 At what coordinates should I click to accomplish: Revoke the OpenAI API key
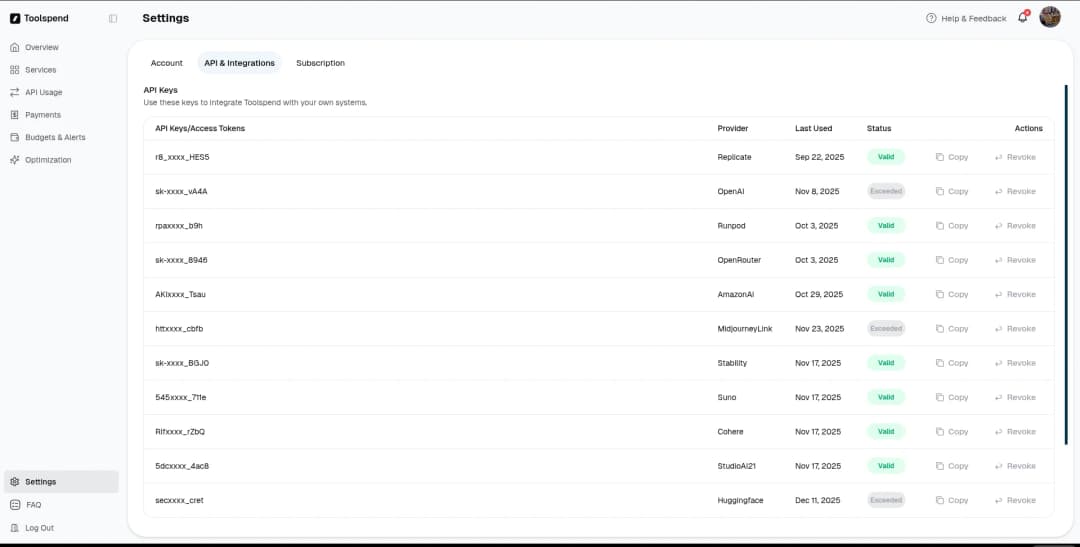coord(1015,192)
